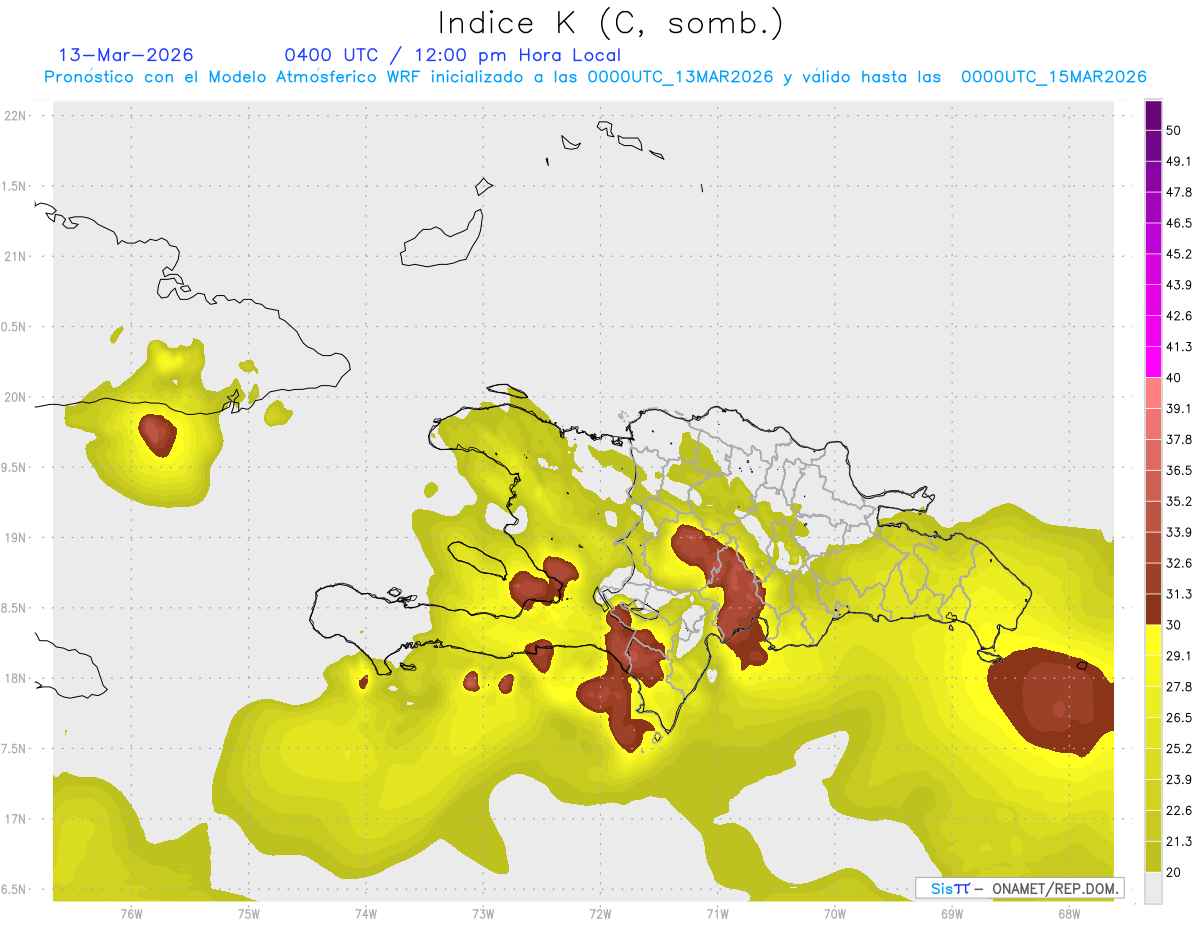Select the '37.8' colorbar value

(1179, 439)
